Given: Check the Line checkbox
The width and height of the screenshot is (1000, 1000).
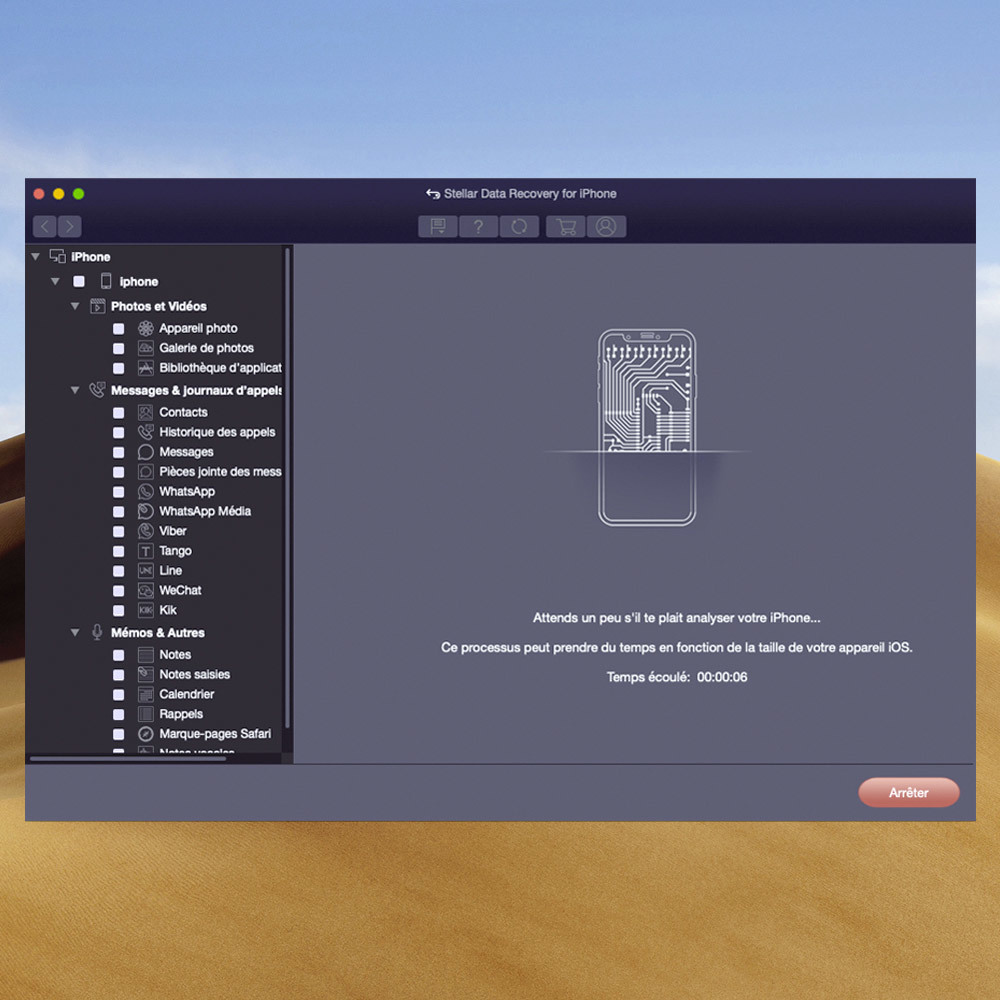Looking at the screenshot, I should tap(119, 571).
